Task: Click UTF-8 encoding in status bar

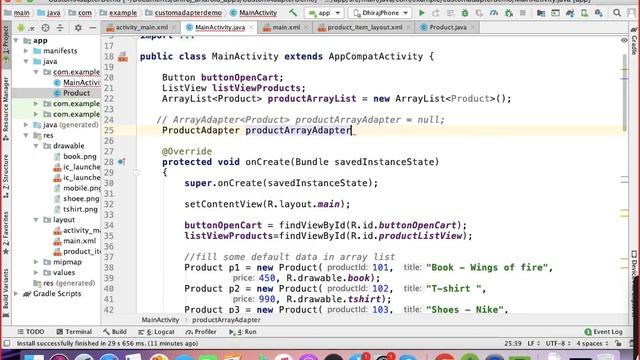Action: [x=557, y=344]
